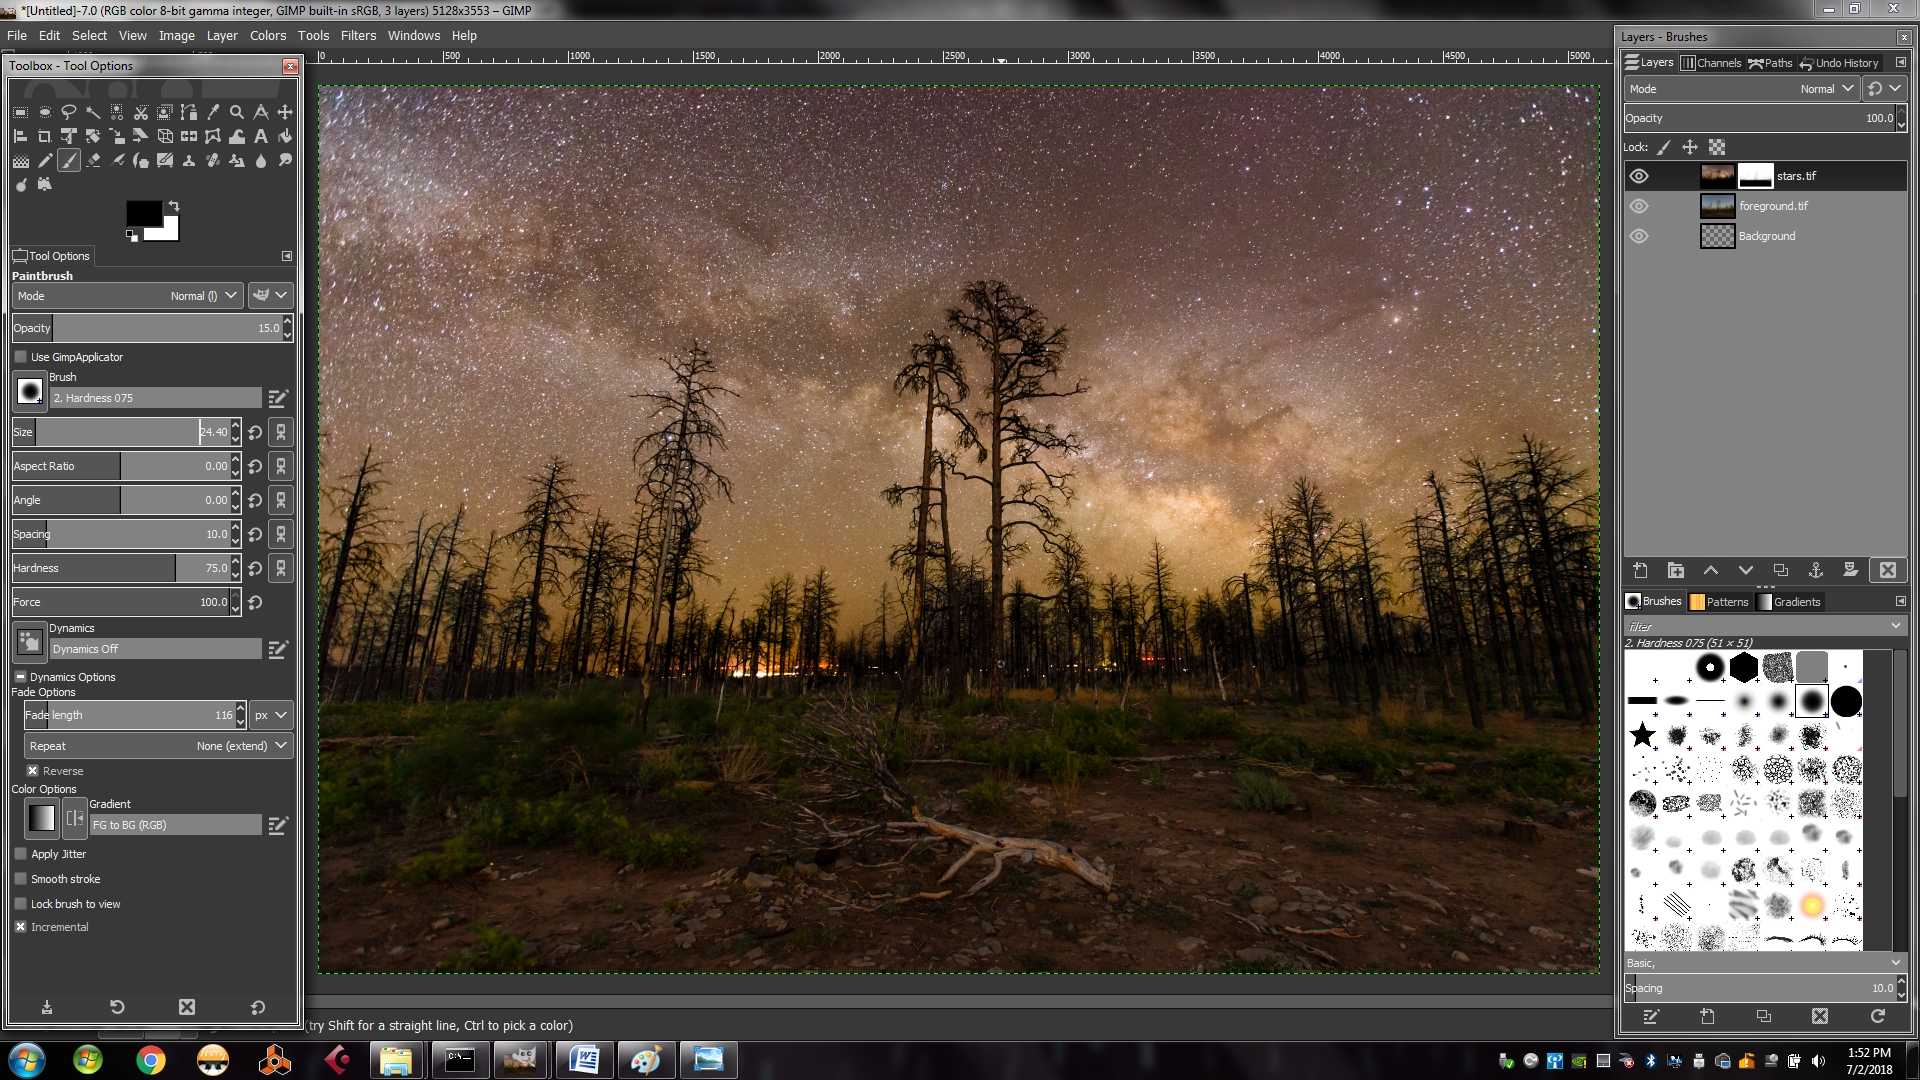Select the Clone tool

click(190, 160)
